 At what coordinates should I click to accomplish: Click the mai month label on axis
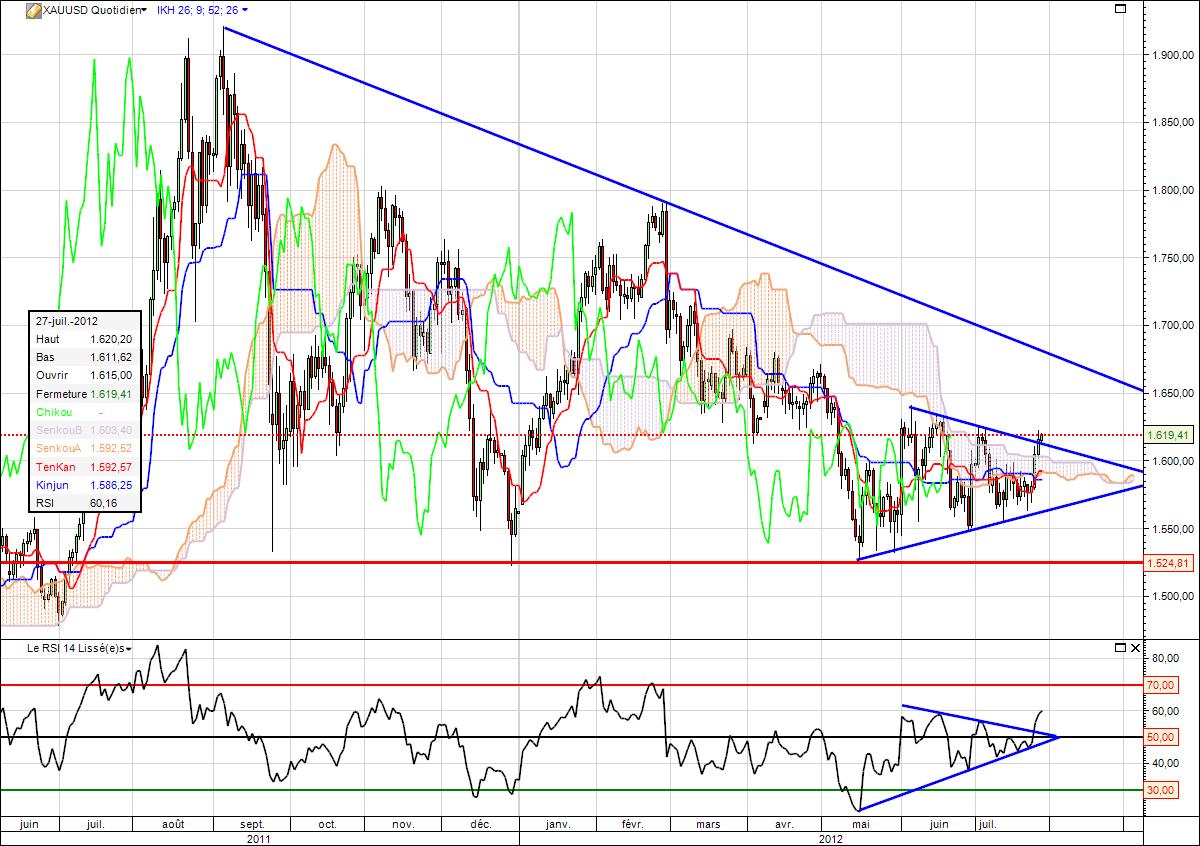click(861, 823)
